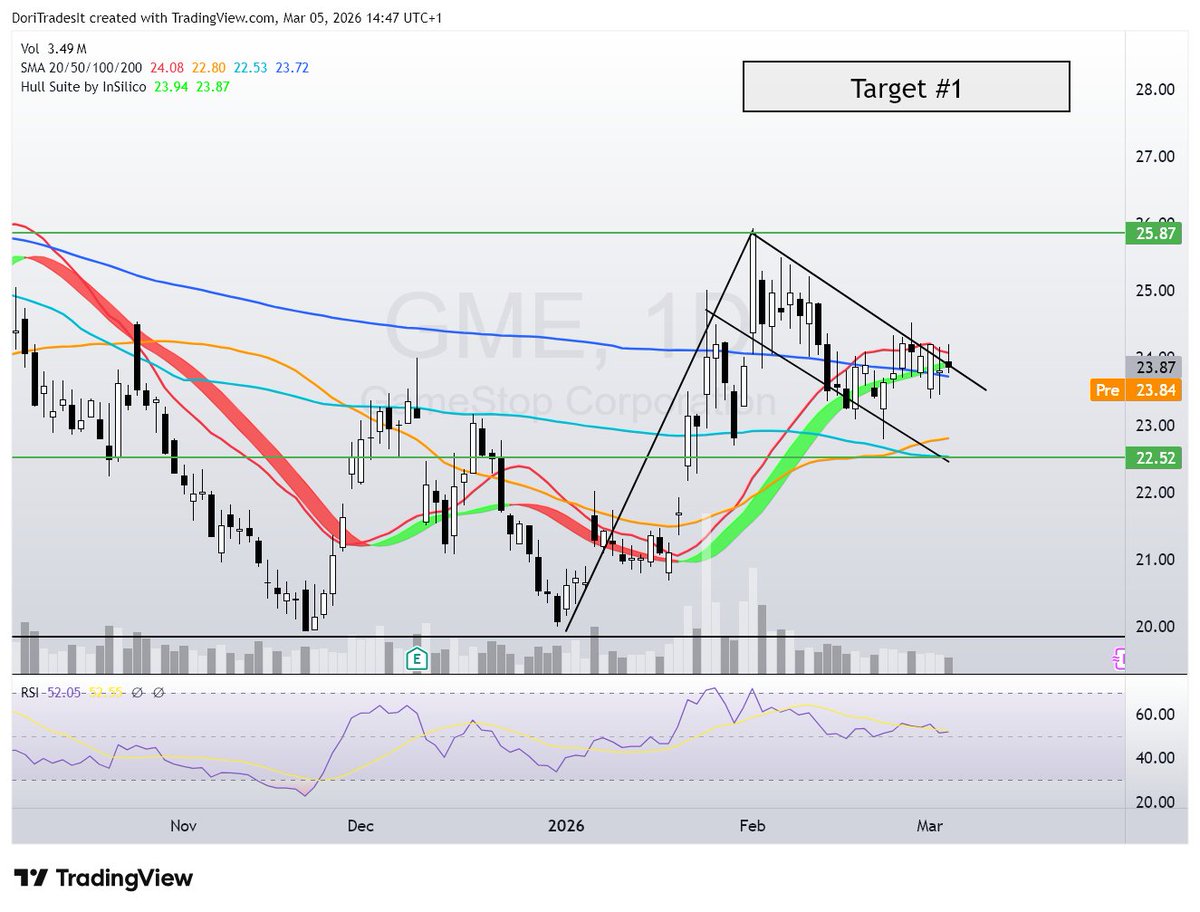Click the orange Pre label
The height and width of the screenshot is (912, 1200).
pyautogui.click(x=1107, y=391)
